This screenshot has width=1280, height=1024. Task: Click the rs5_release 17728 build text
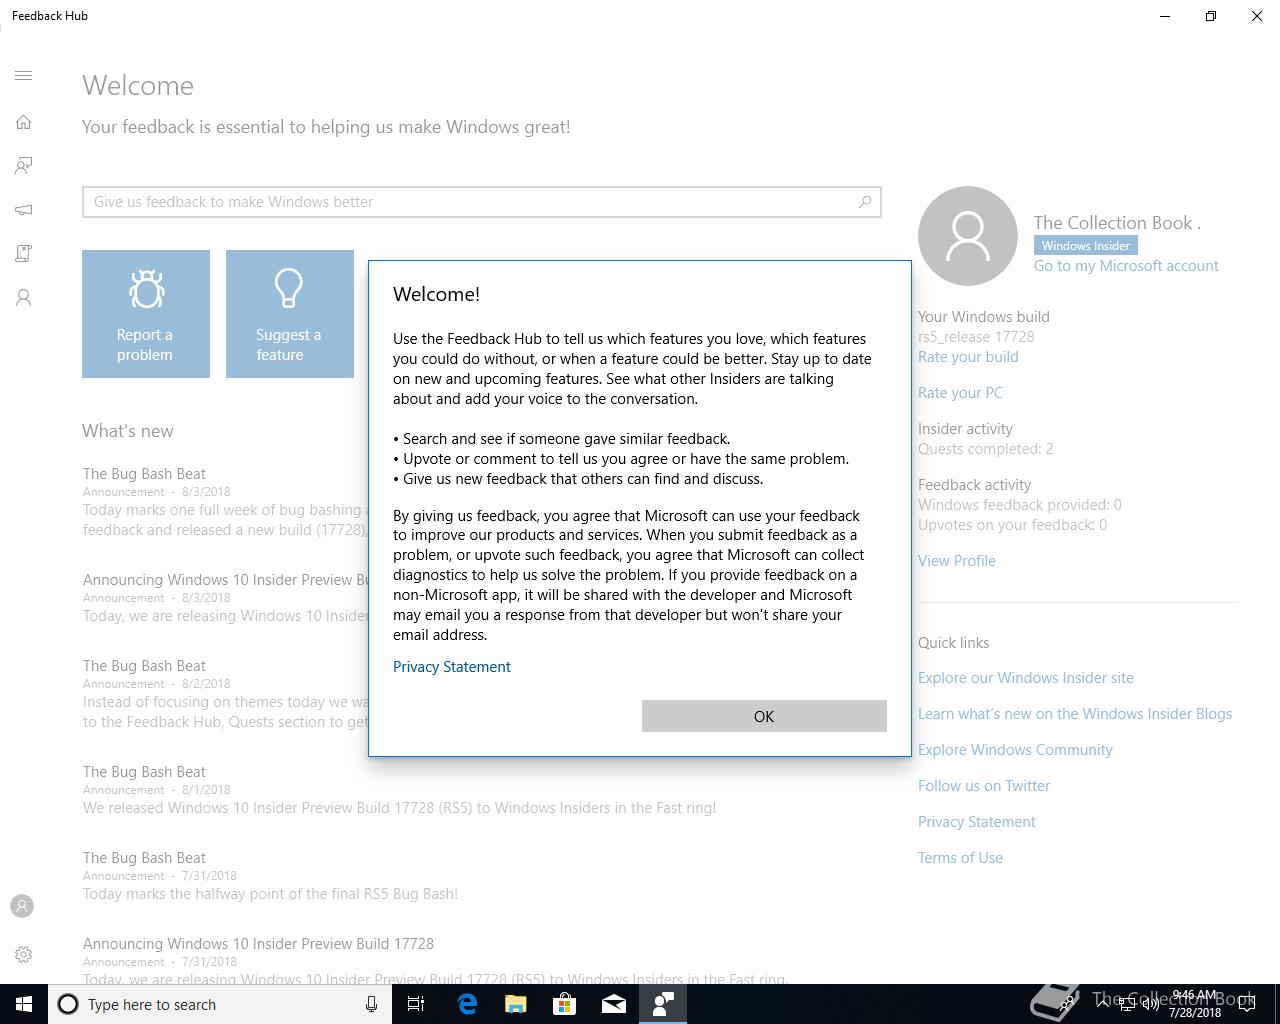click(976, 337)
